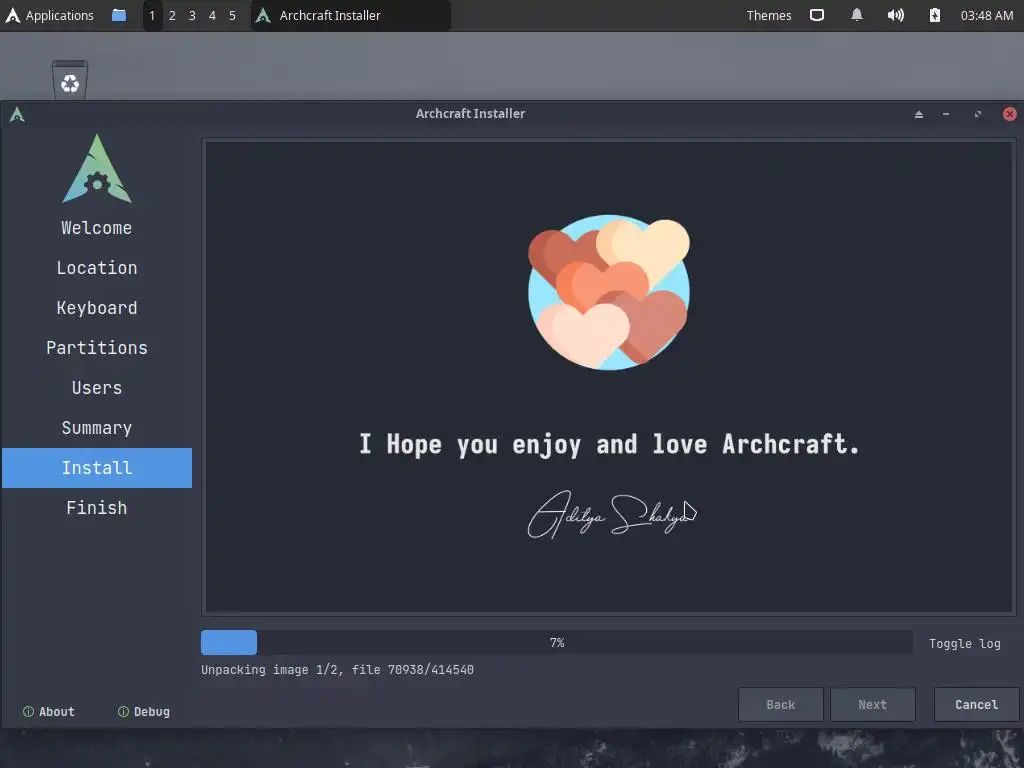Screen dimensions: 1024x768
Task: Click the Back button
Action: 780,705
